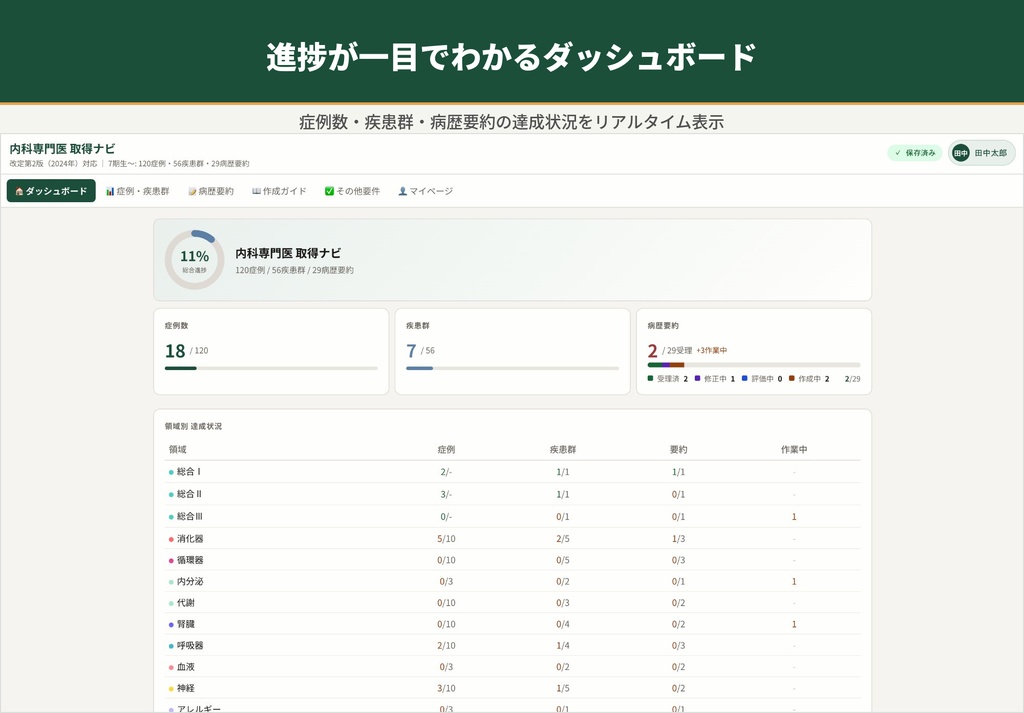Click the 1/3 要約 value for 消化器
The height and width of the screenshot is (713, 1024).
coord(679,539)
